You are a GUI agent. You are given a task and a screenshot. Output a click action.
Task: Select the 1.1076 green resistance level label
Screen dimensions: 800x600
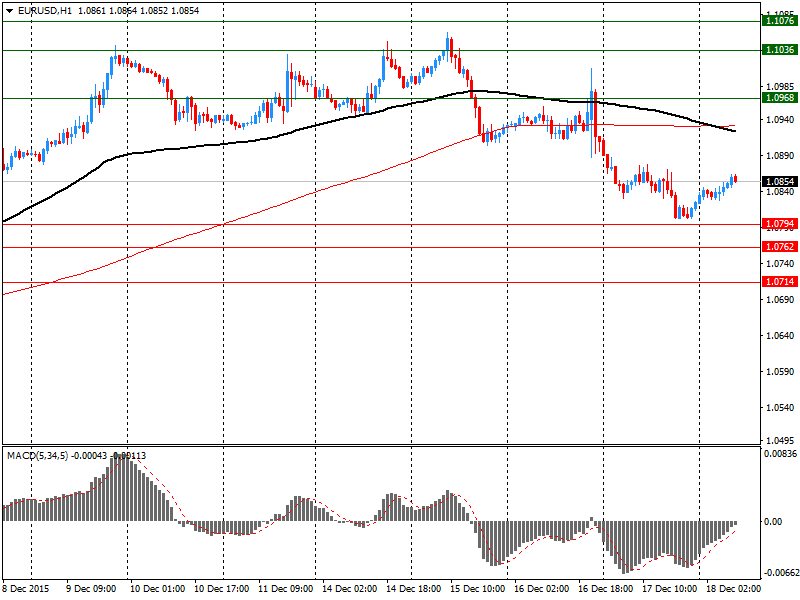[780, 21]
